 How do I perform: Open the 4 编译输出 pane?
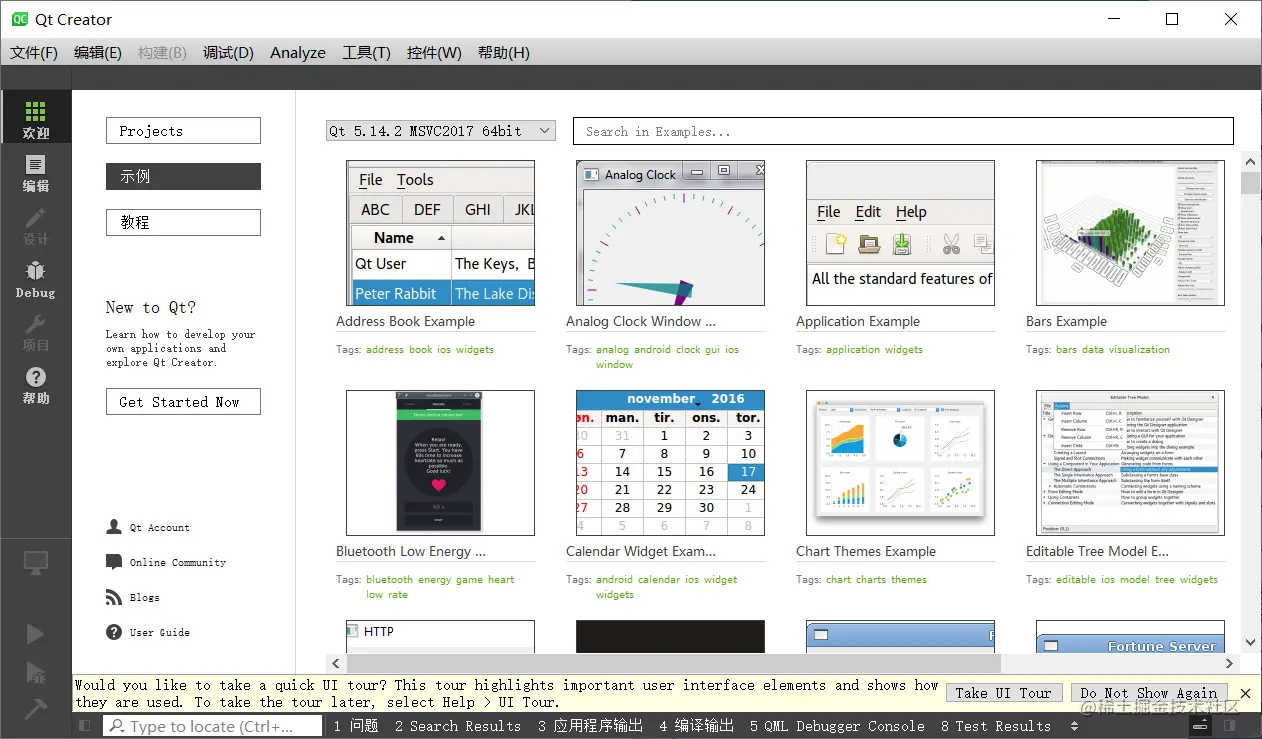click(x=696, y=727)
